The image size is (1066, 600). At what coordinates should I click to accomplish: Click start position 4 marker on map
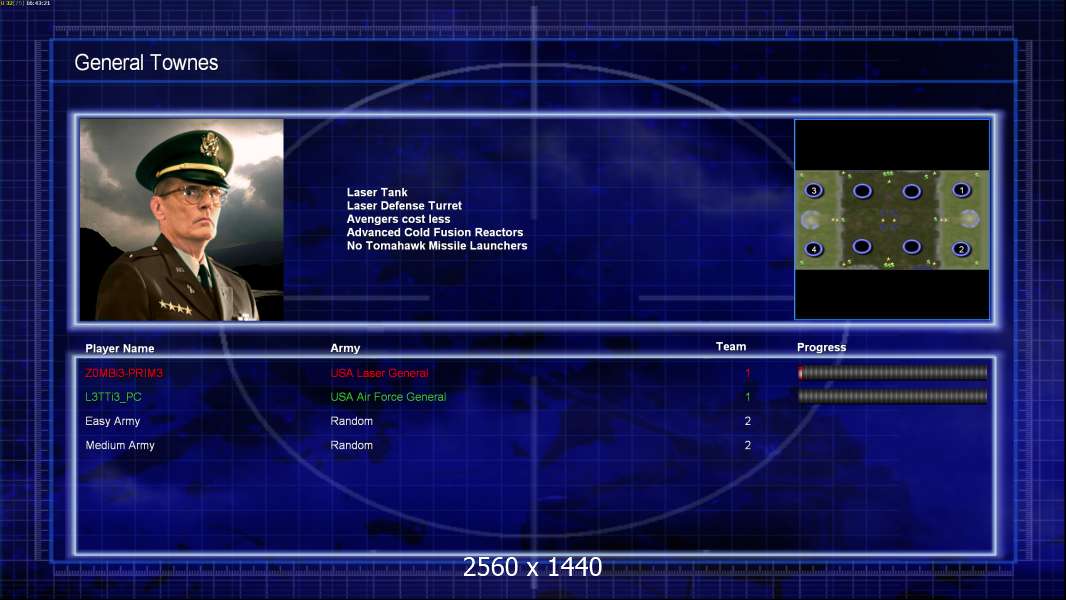814,249
